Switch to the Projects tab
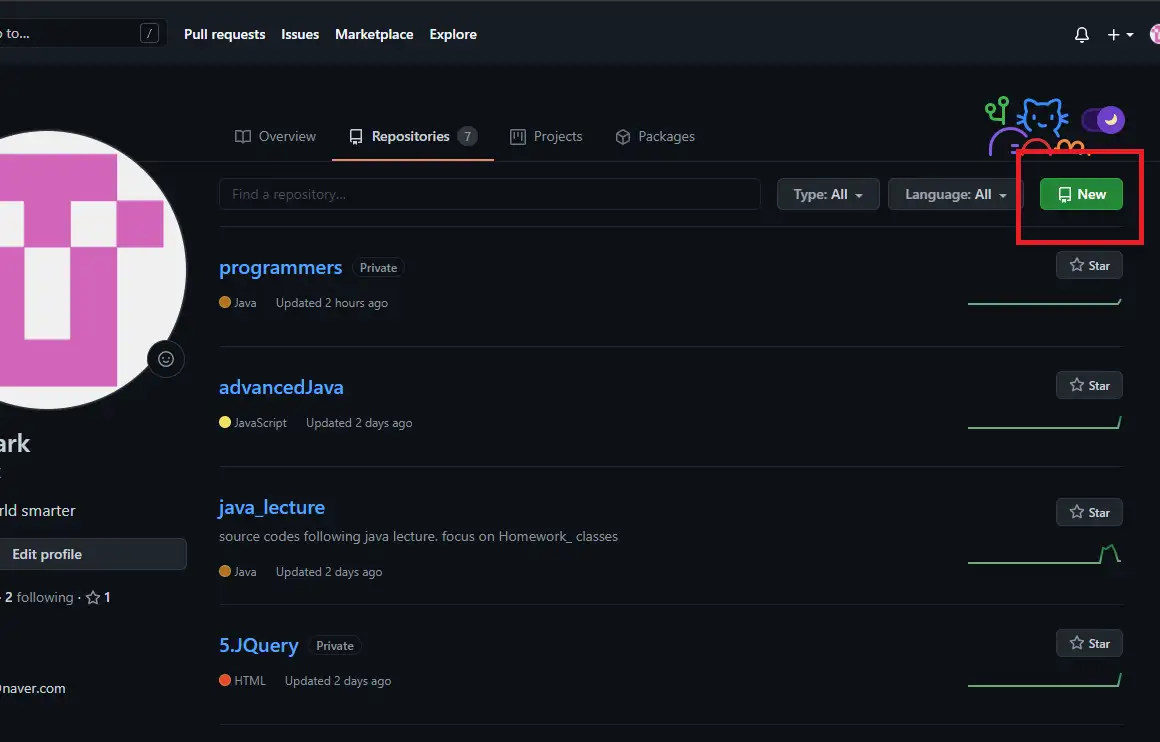 [x=546, y=136]
